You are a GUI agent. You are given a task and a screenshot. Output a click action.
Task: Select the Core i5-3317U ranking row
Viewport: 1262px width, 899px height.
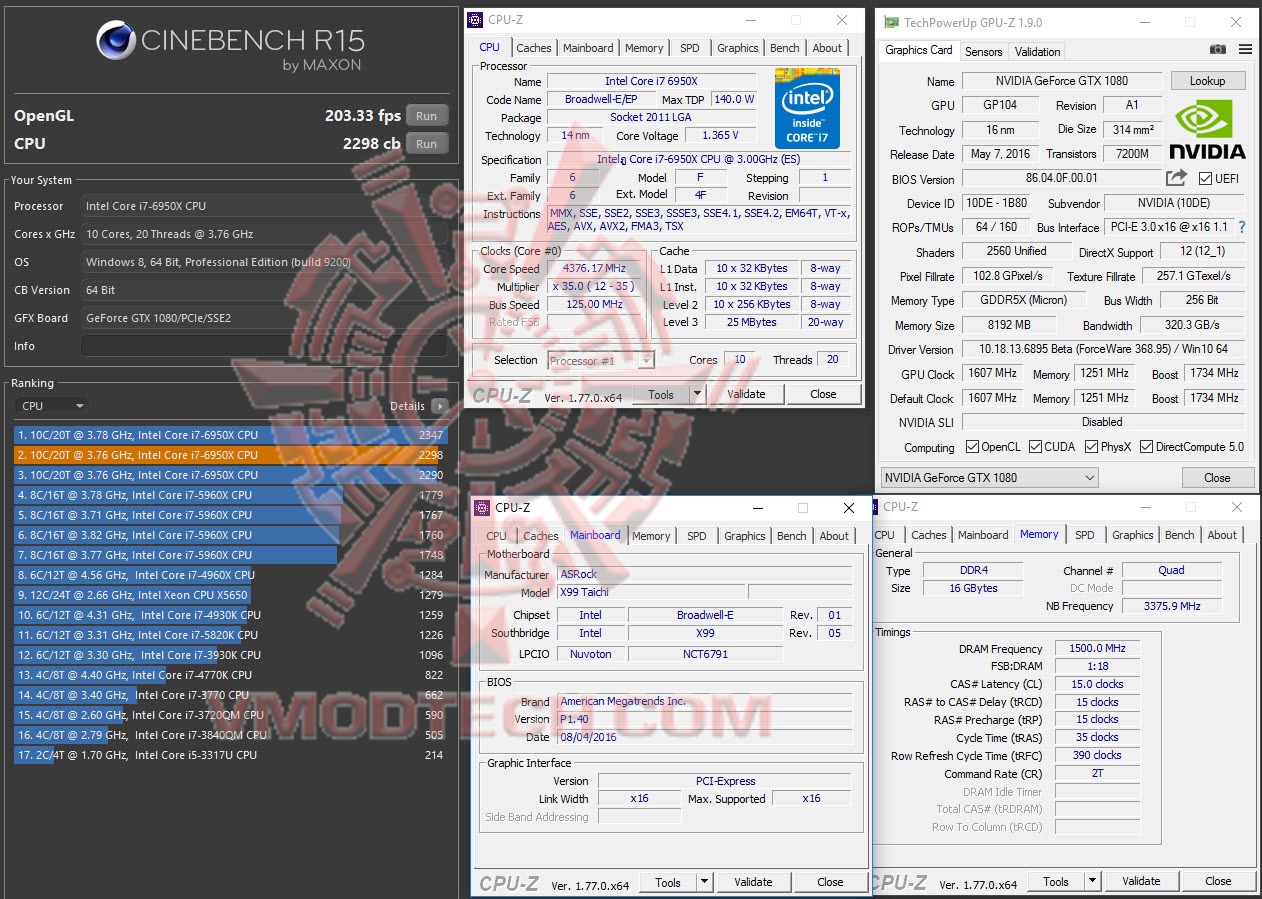[231, 755]
